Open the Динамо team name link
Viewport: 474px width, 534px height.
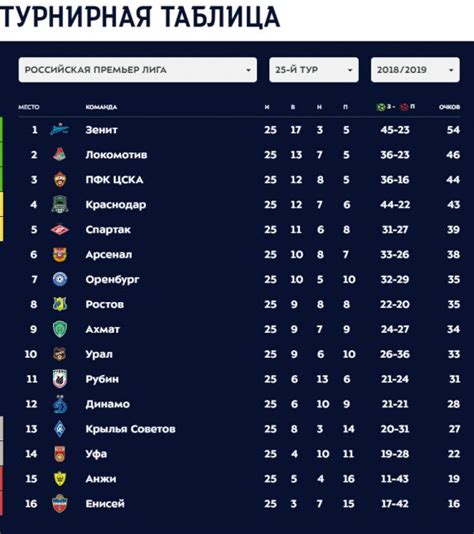(108, 404)
